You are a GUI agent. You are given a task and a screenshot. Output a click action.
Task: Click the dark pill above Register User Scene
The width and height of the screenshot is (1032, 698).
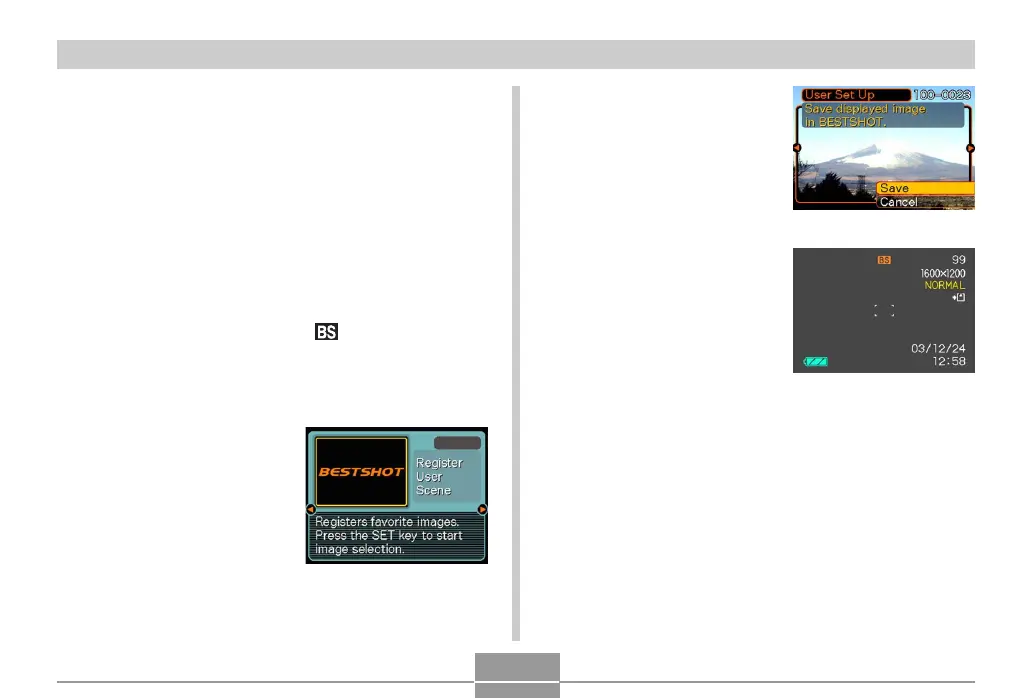point(457,443)
